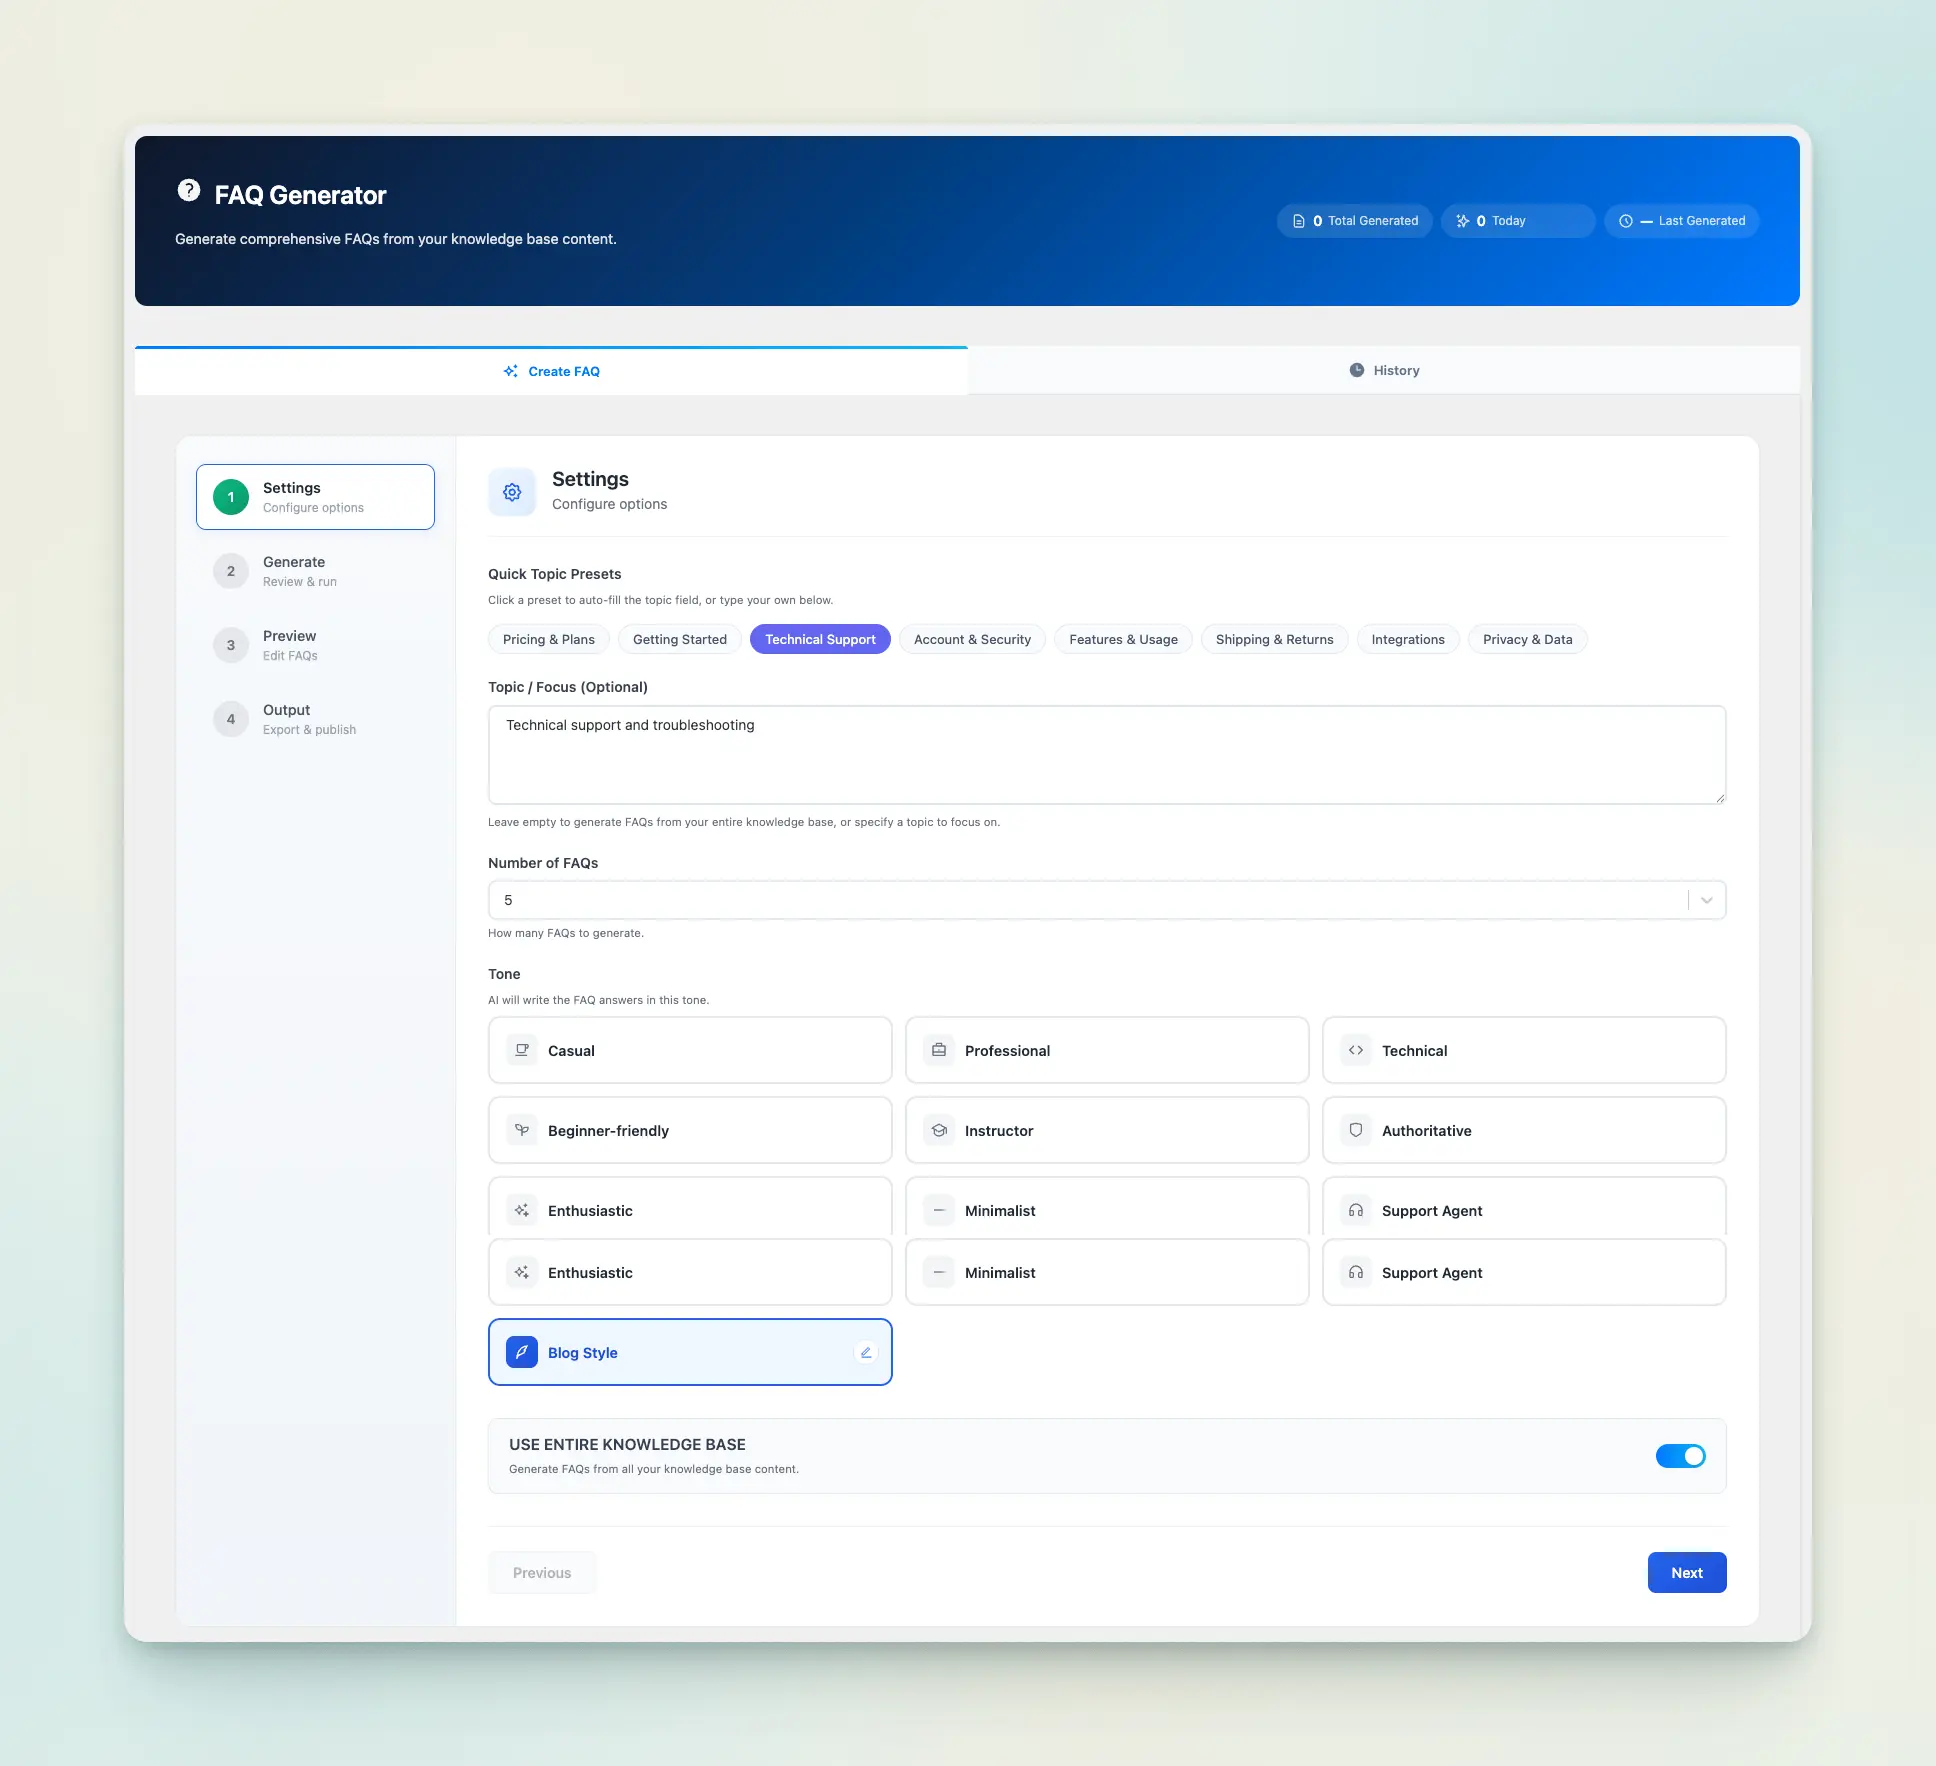Disable the Use Entire Knowledge Base toggle
The image size is (1936, 1766).
pyautogui.click(x=1680, y=1456)
